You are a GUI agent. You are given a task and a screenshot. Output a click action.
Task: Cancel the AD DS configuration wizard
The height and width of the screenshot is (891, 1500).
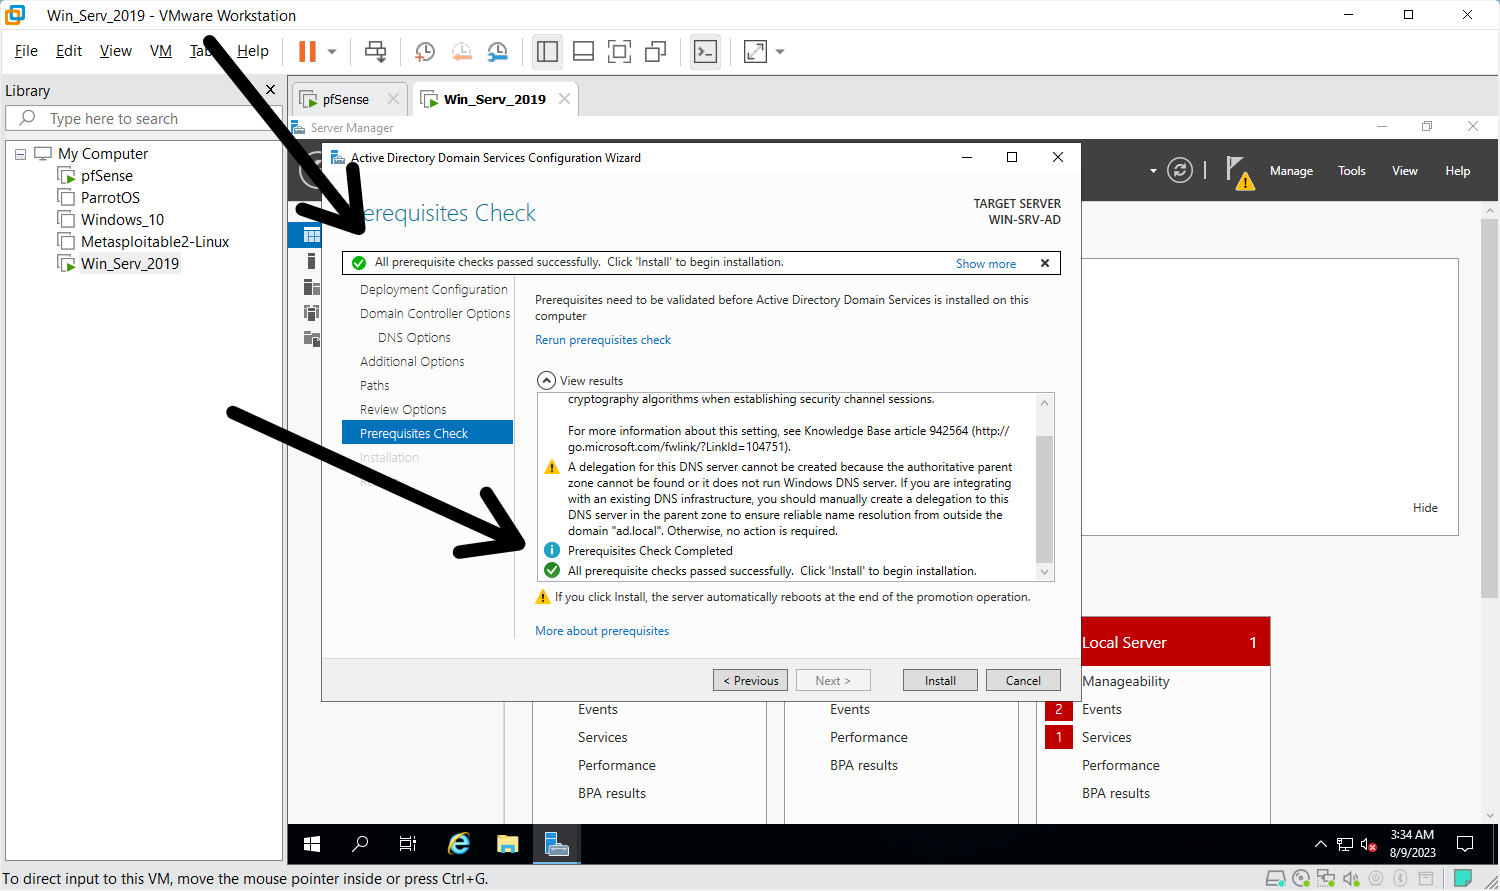tap(1023, 680)
